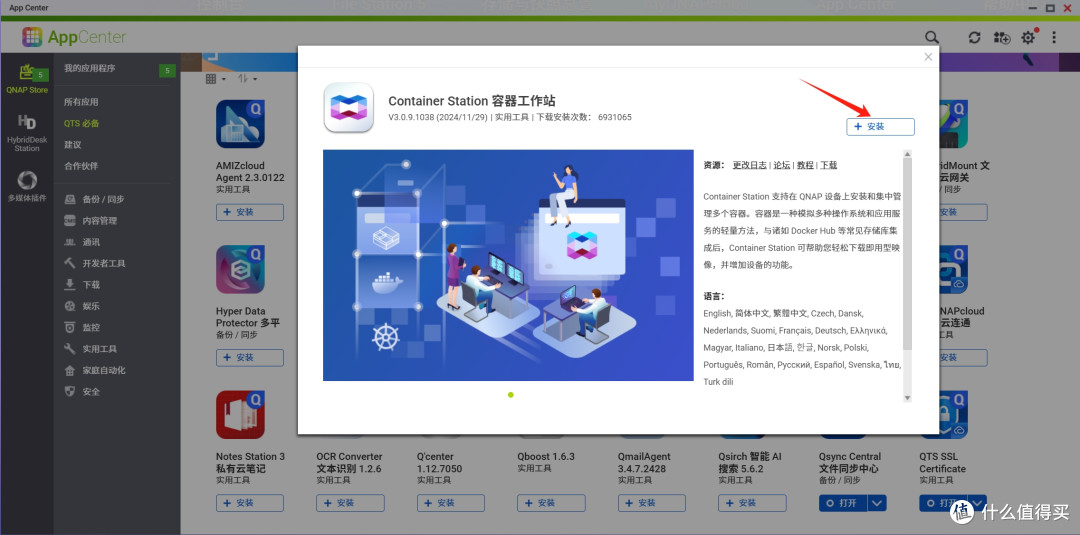Image resolution: width=1080 pixels, height=535 pixels.
Task: Select 多媒体插件 in the sidebar
Action: click(27, 186)
